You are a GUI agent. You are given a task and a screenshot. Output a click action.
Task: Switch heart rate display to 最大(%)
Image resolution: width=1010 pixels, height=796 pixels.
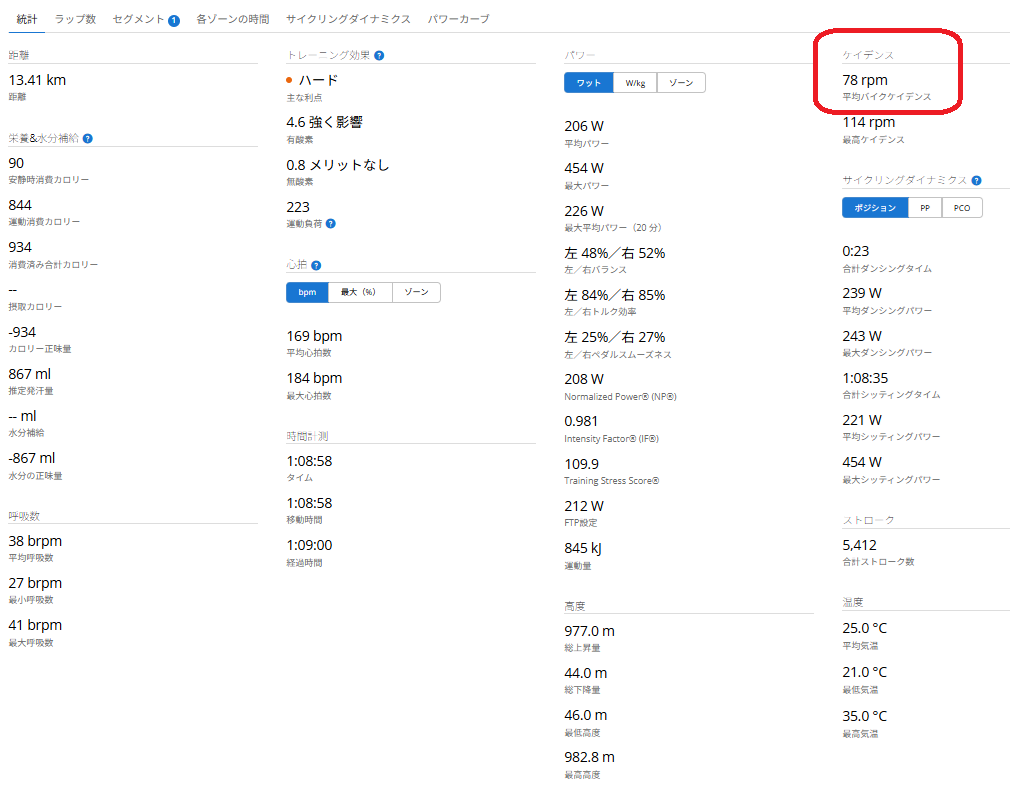point(359,292)
